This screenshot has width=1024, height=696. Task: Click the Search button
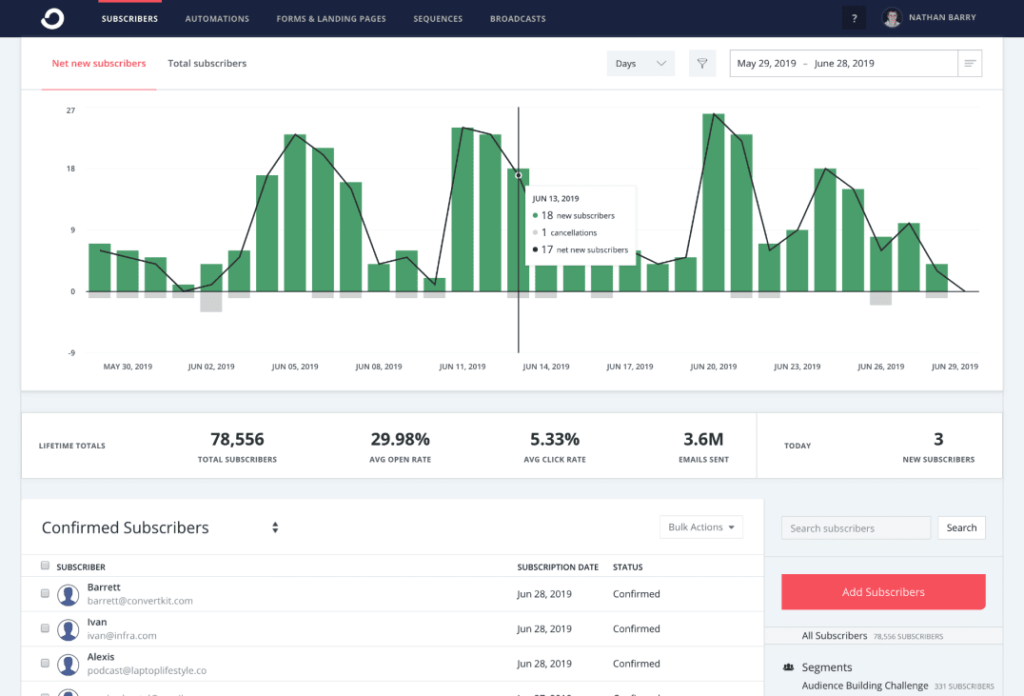click(x=961, y=528)
